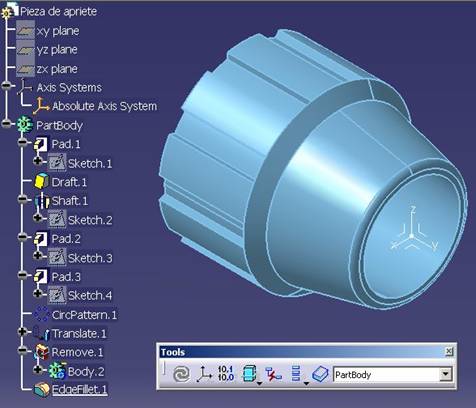Screen dimensions: 476x408
Task: Select the Shaft.1 feature icon
Action: 42,201
